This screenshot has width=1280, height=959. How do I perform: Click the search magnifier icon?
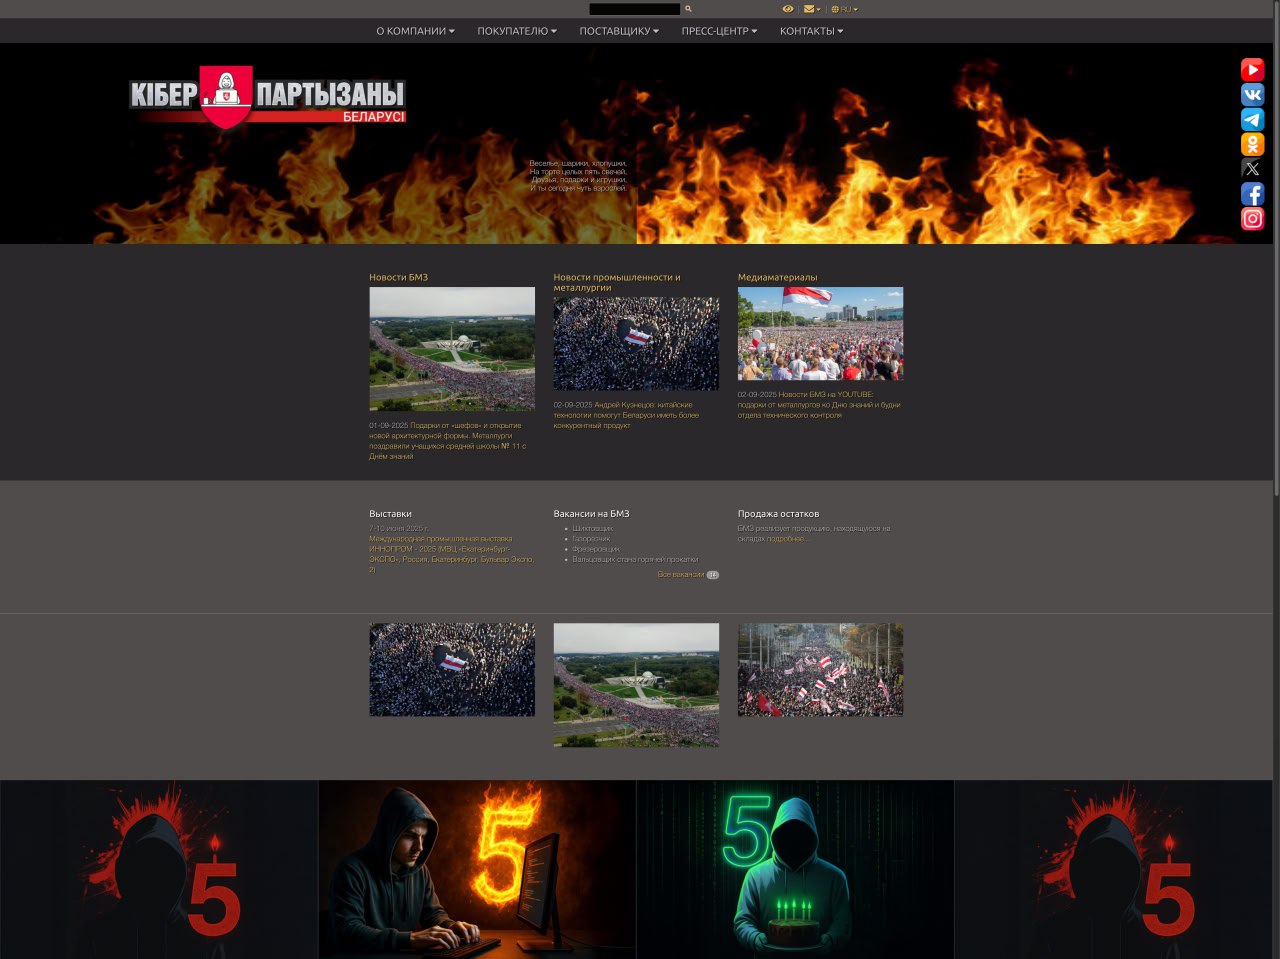pyautogui.click(x=688, y=9)
